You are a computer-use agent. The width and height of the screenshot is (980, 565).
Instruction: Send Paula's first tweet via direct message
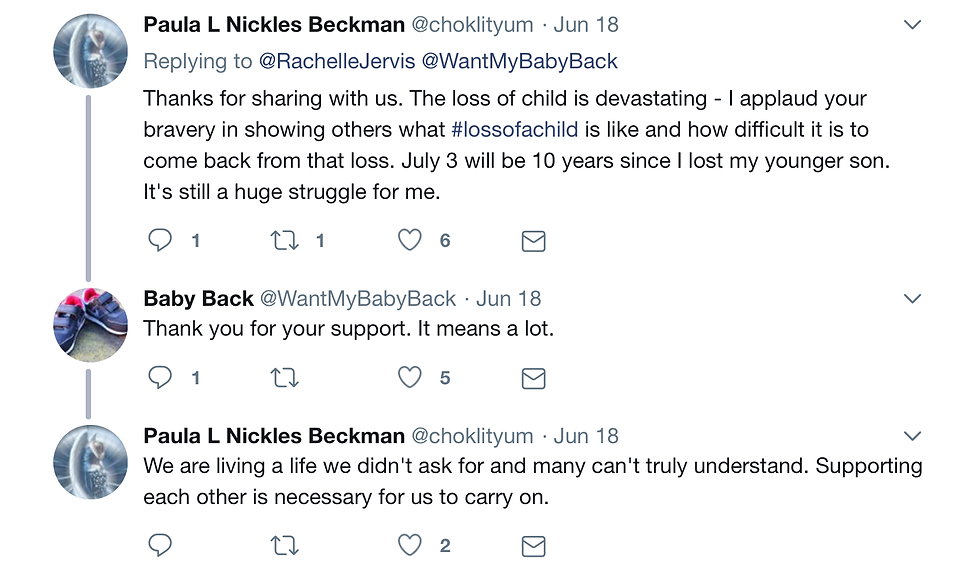534,241
